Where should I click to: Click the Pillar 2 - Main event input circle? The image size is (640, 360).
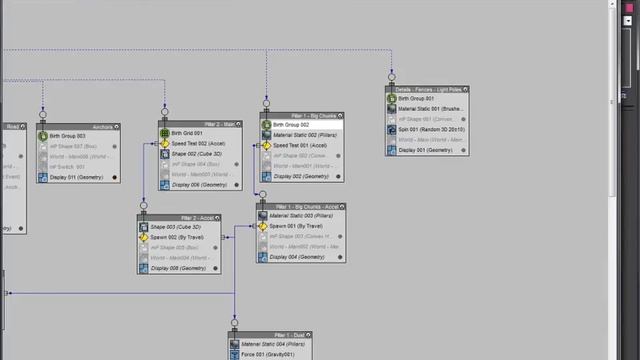(164, 111)
